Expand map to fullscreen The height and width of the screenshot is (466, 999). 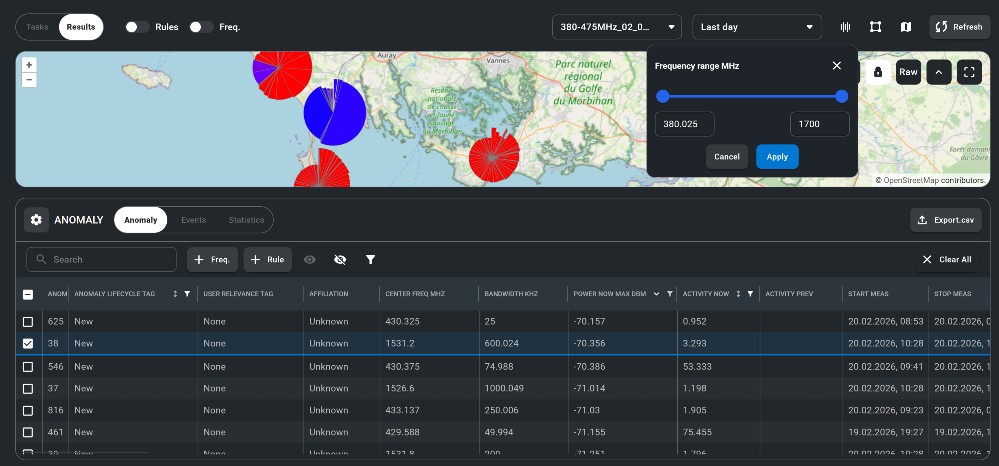[968, 72]
